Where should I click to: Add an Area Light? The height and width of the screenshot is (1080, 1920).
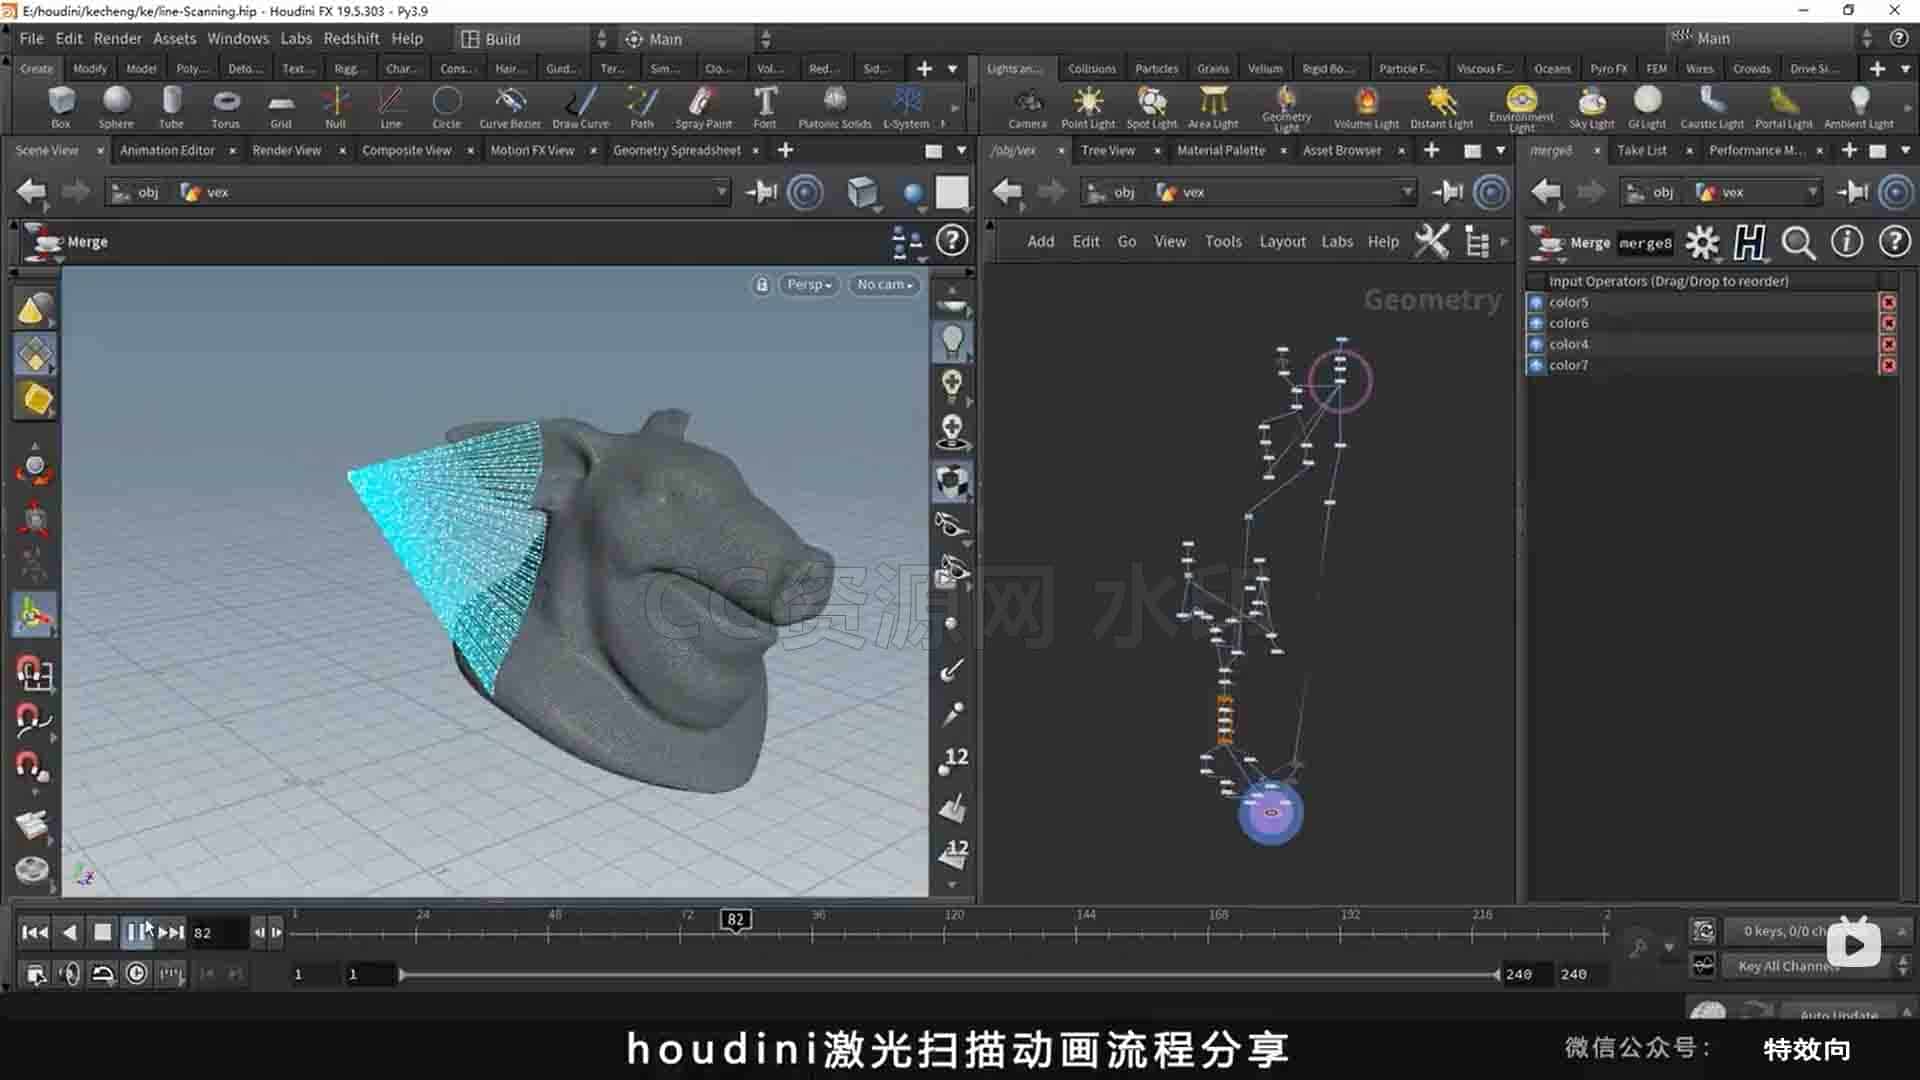click(x=1213, y=107)
